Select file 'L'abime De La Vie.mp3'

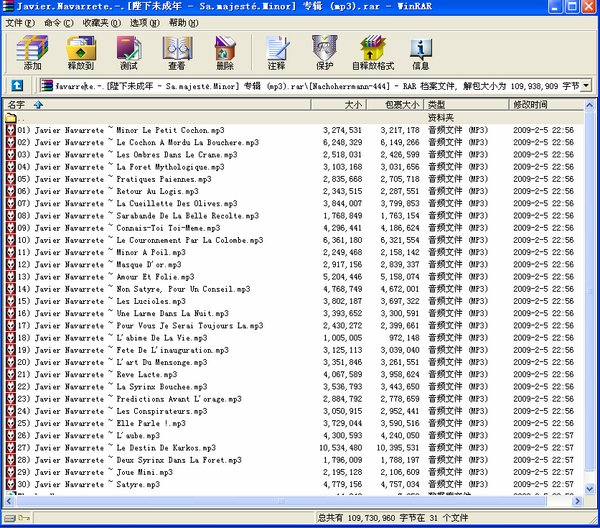pyautogui.click(x=112, y=338)
